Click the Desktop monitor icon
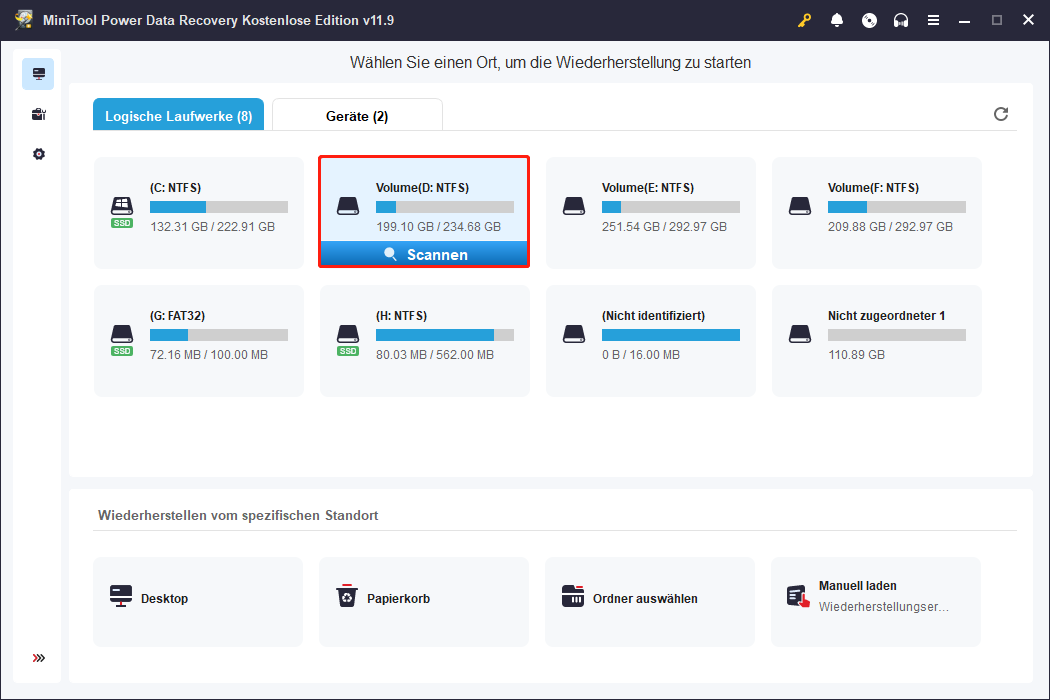The image size is (1050, 700). [121, 596]
